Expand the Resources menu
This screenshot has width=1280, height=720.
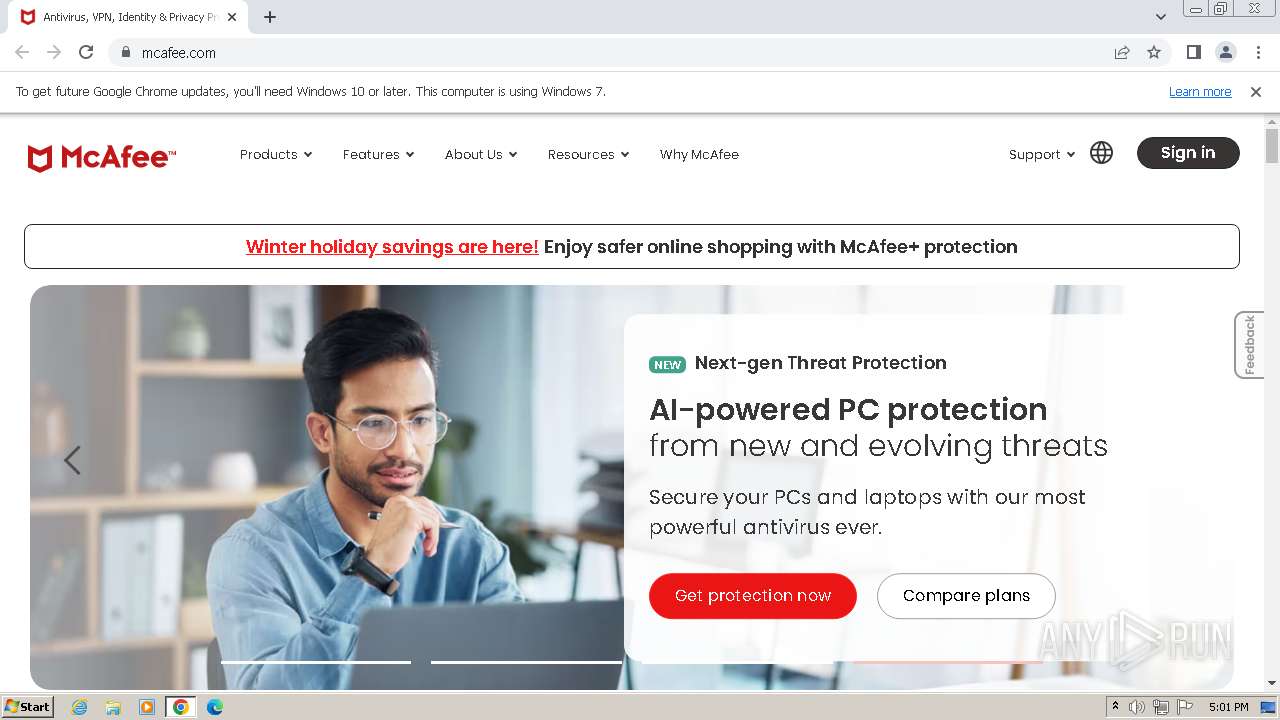click(x=588, y=154)
